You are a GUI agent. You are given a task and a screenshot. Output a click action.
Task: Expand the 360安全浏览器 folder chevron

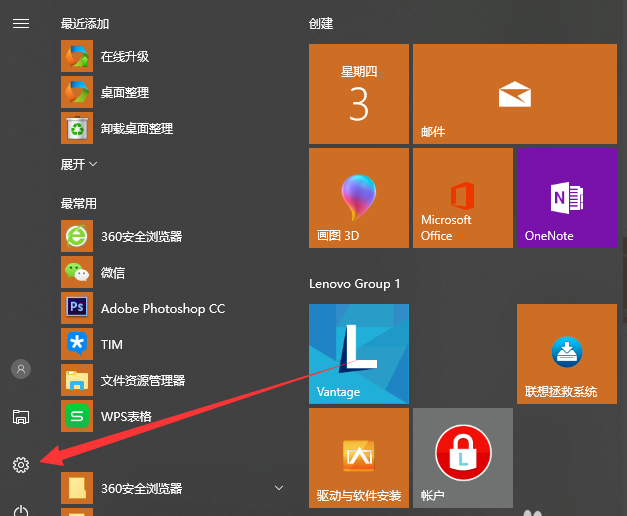pyautogui.click(x=279, y=488)
